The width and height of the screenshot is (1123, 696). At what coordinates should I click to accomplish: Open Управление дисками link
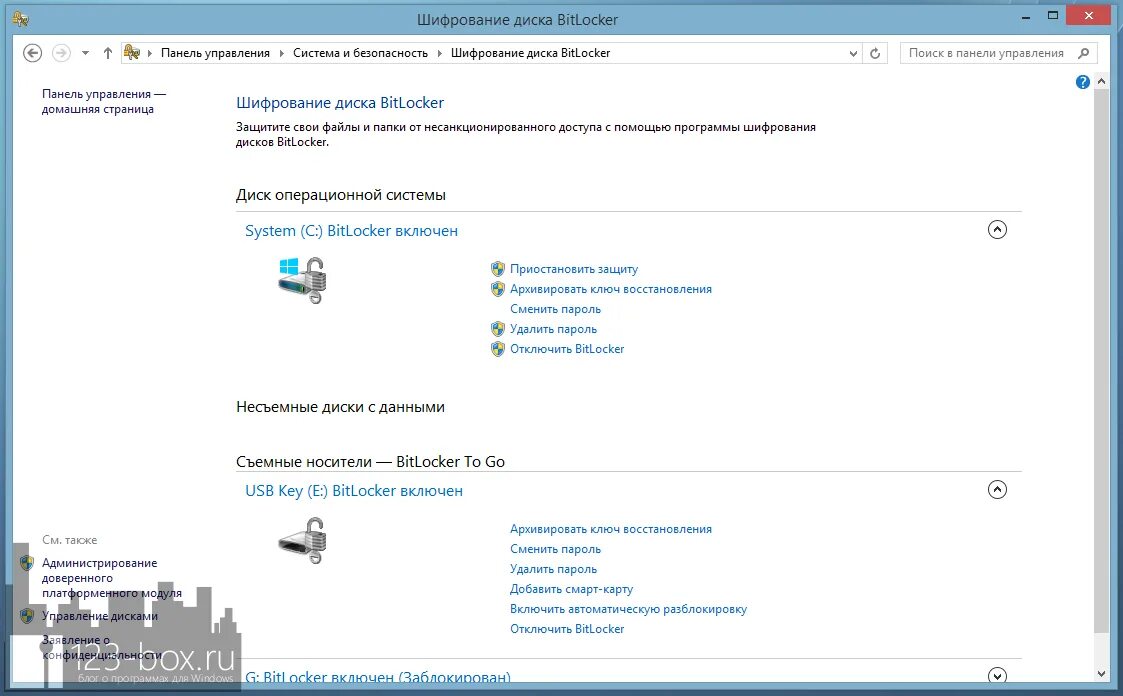point(100,616)
